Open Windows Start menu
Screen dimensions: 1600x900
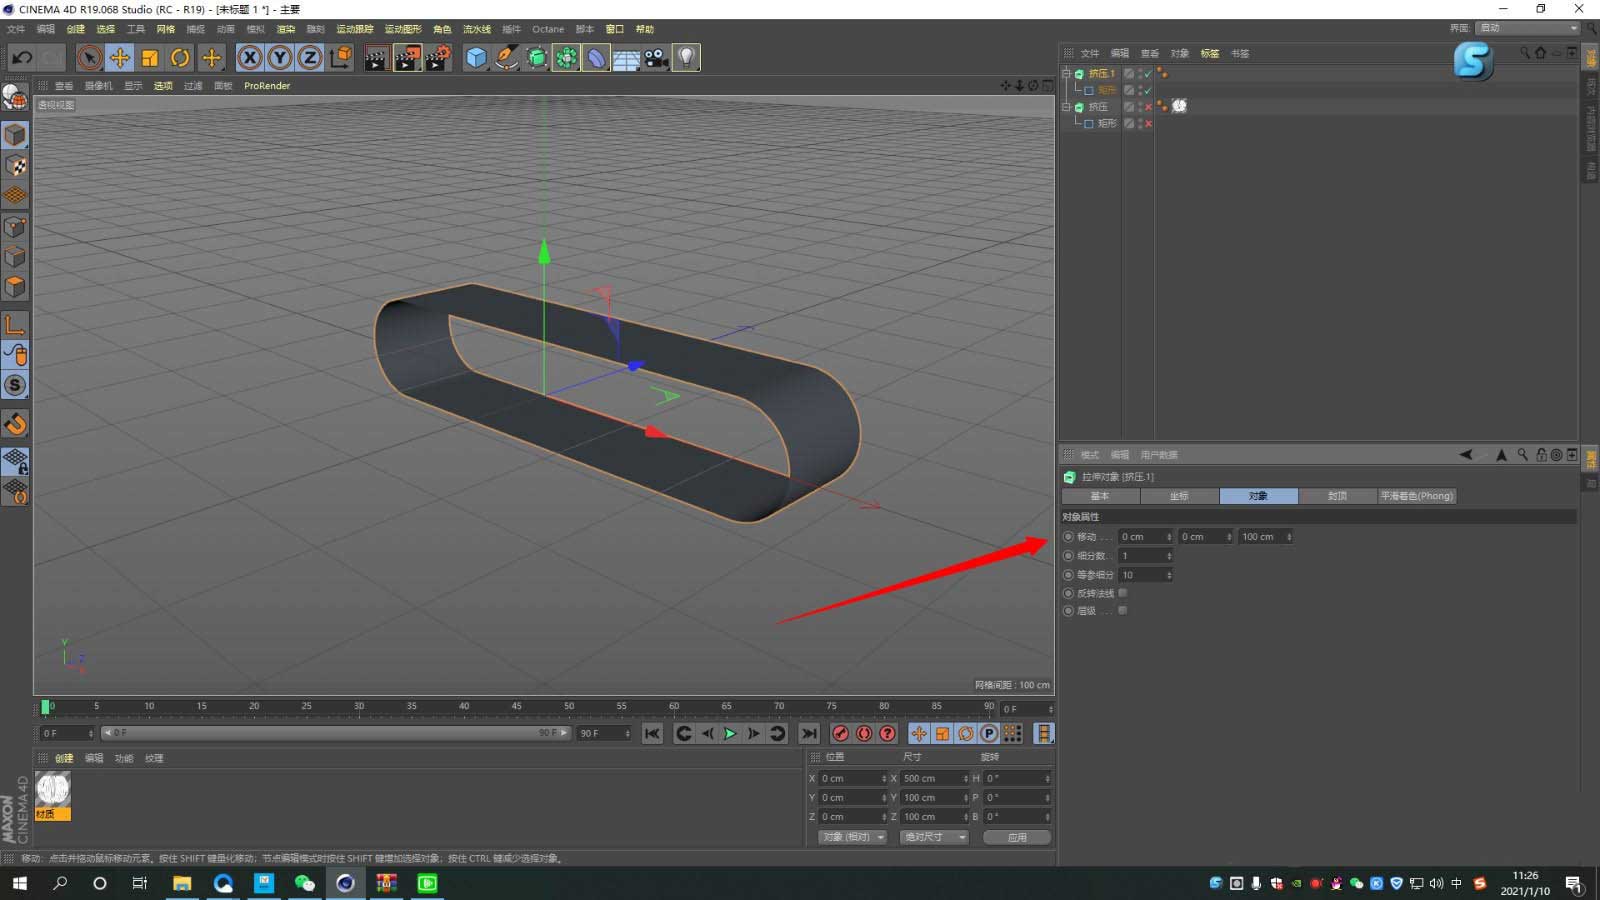(x=20, y=883)
